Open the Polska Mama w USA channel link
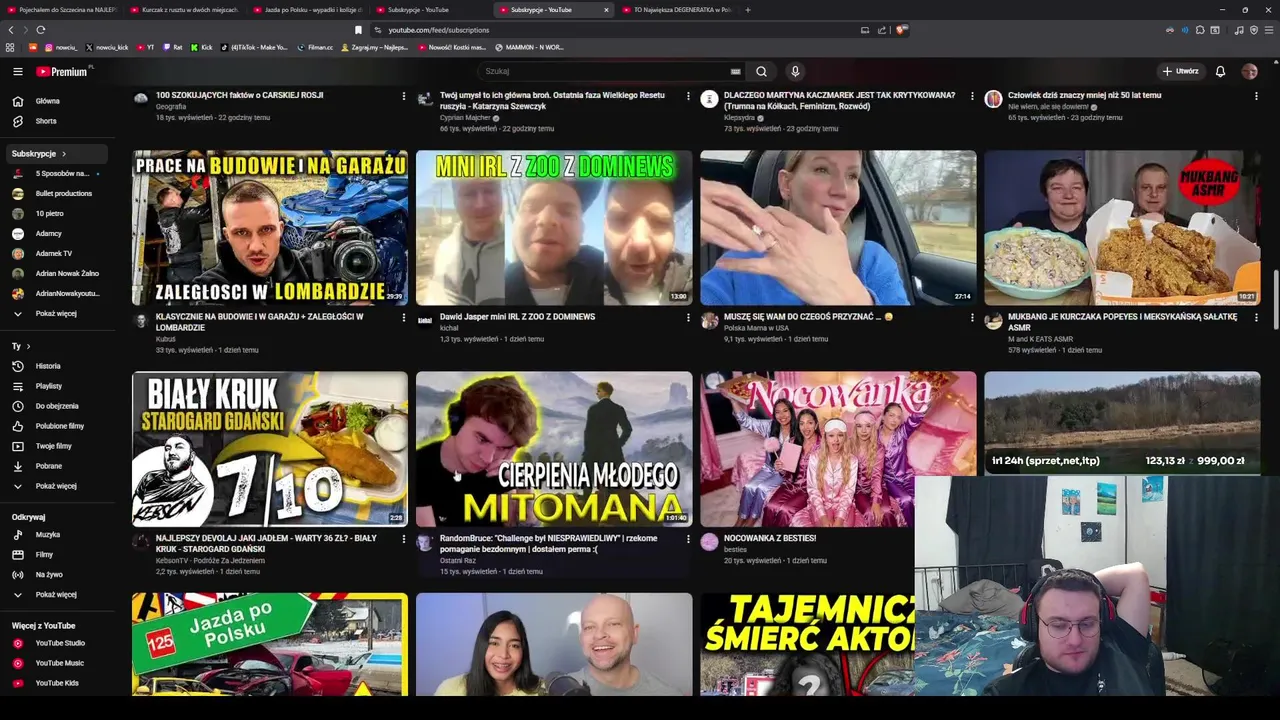 click(756, 328)
